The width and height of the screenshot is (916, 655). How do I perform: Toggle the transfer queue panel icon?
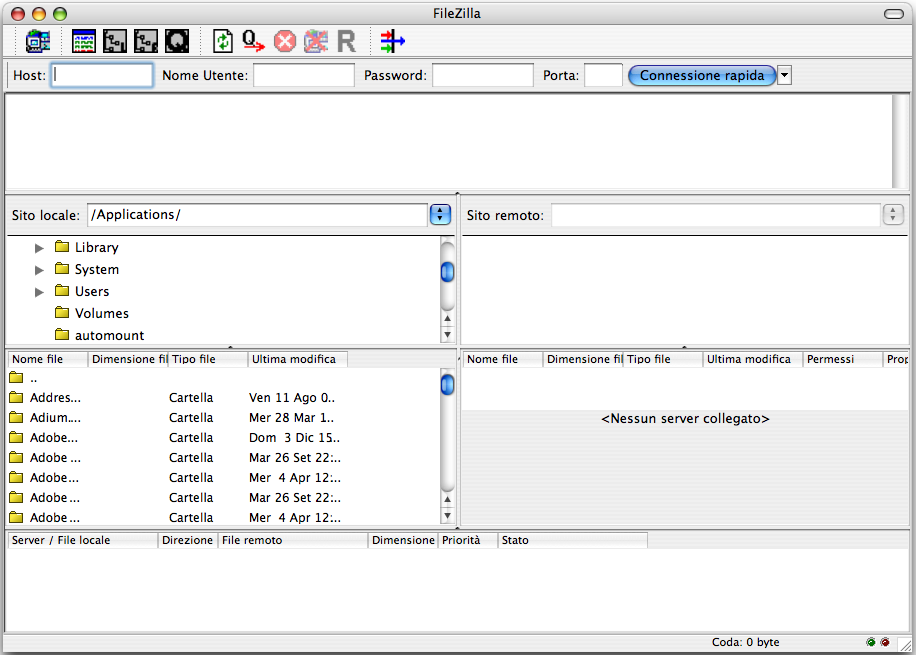tap(177, 41)
